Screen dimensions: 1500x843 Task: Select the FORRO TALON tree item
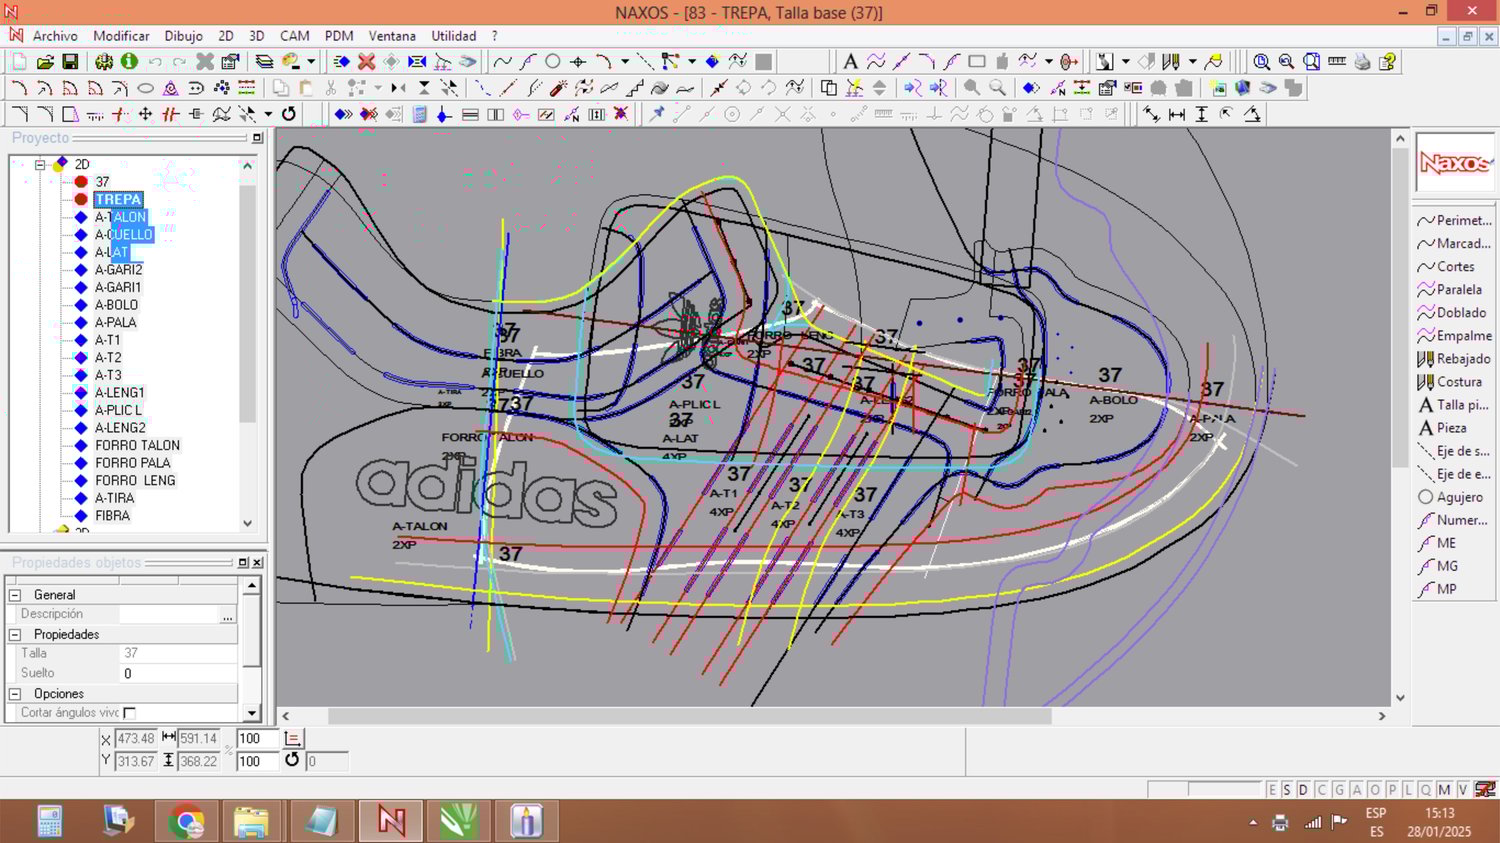[137, 446]
